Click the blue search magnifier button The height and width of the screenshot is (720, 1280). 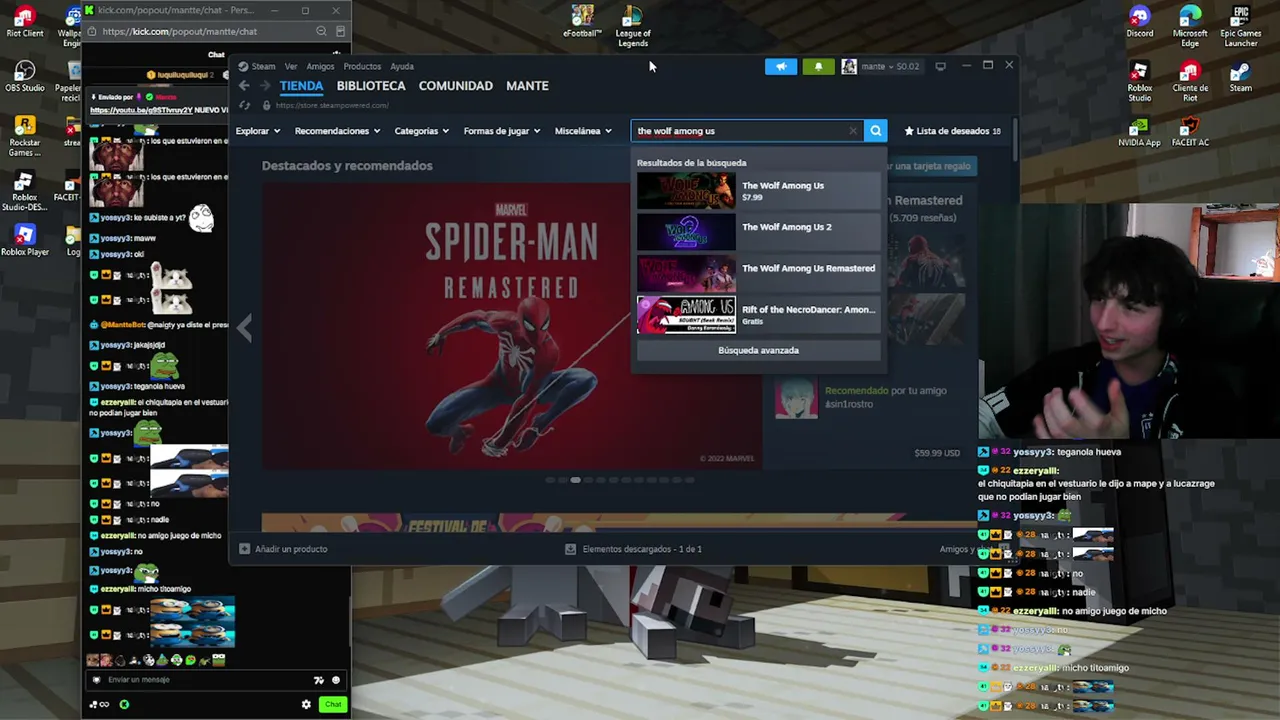[875, 131]
